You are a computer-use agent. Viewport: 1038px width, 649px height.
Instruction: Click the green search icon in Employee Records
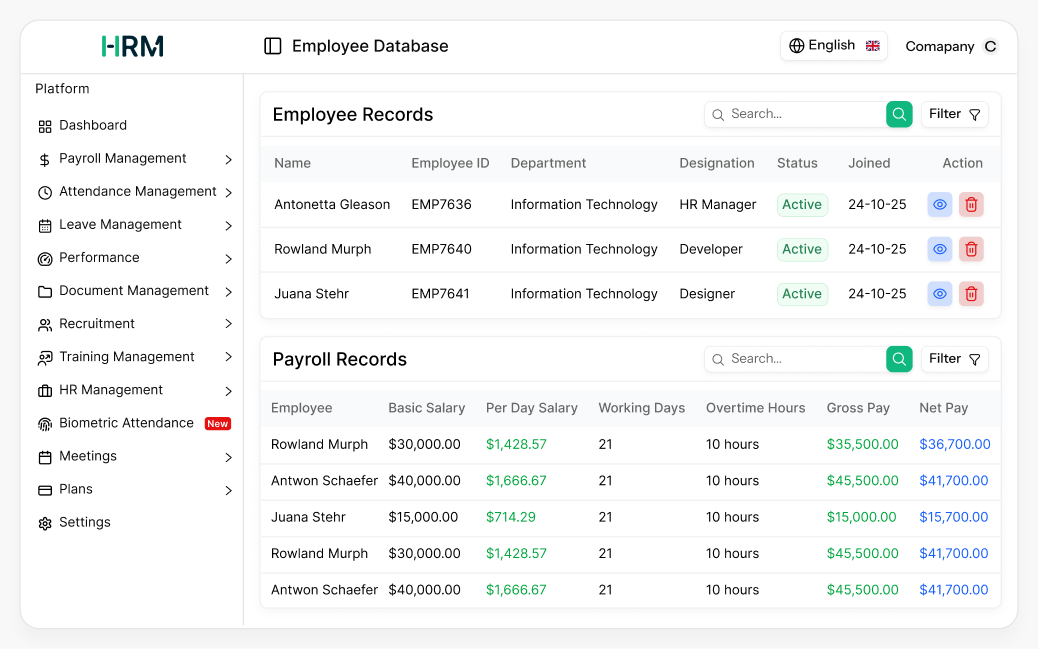[x=898, y=114]
